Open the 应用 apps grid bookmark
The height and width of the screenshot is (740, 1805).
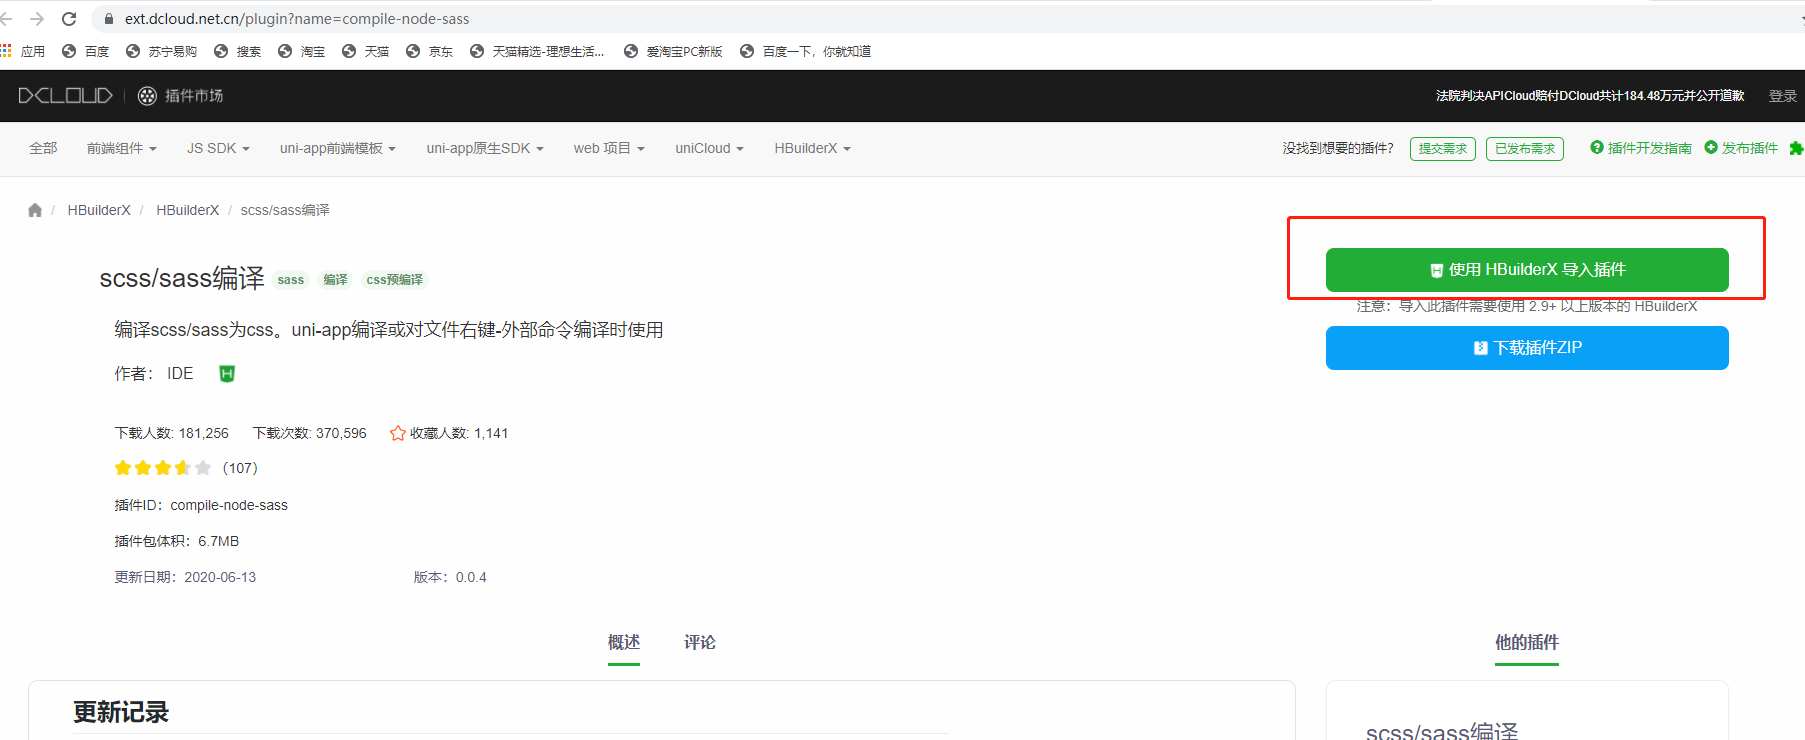pyautogui.click(x=23, y=51)
